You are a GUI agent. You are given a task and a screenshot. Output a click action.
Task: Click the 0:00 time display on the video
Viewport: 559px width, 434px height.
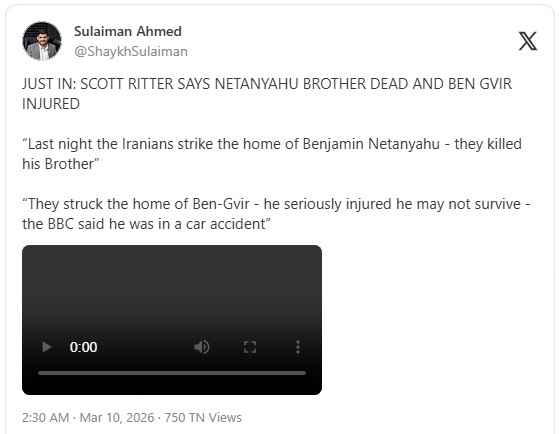83,347
